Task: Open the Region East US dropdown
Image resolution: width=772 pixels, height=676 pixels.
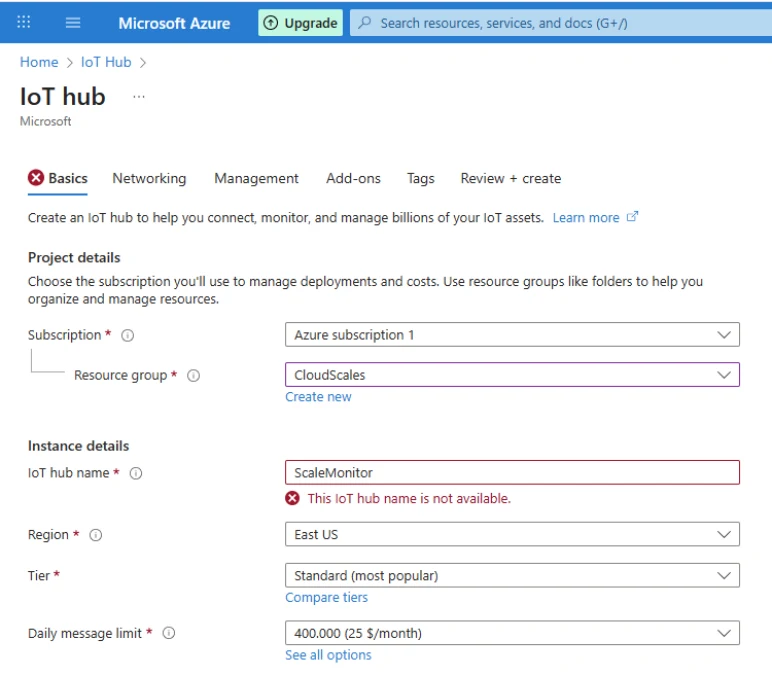Action: tap(512, 534)
